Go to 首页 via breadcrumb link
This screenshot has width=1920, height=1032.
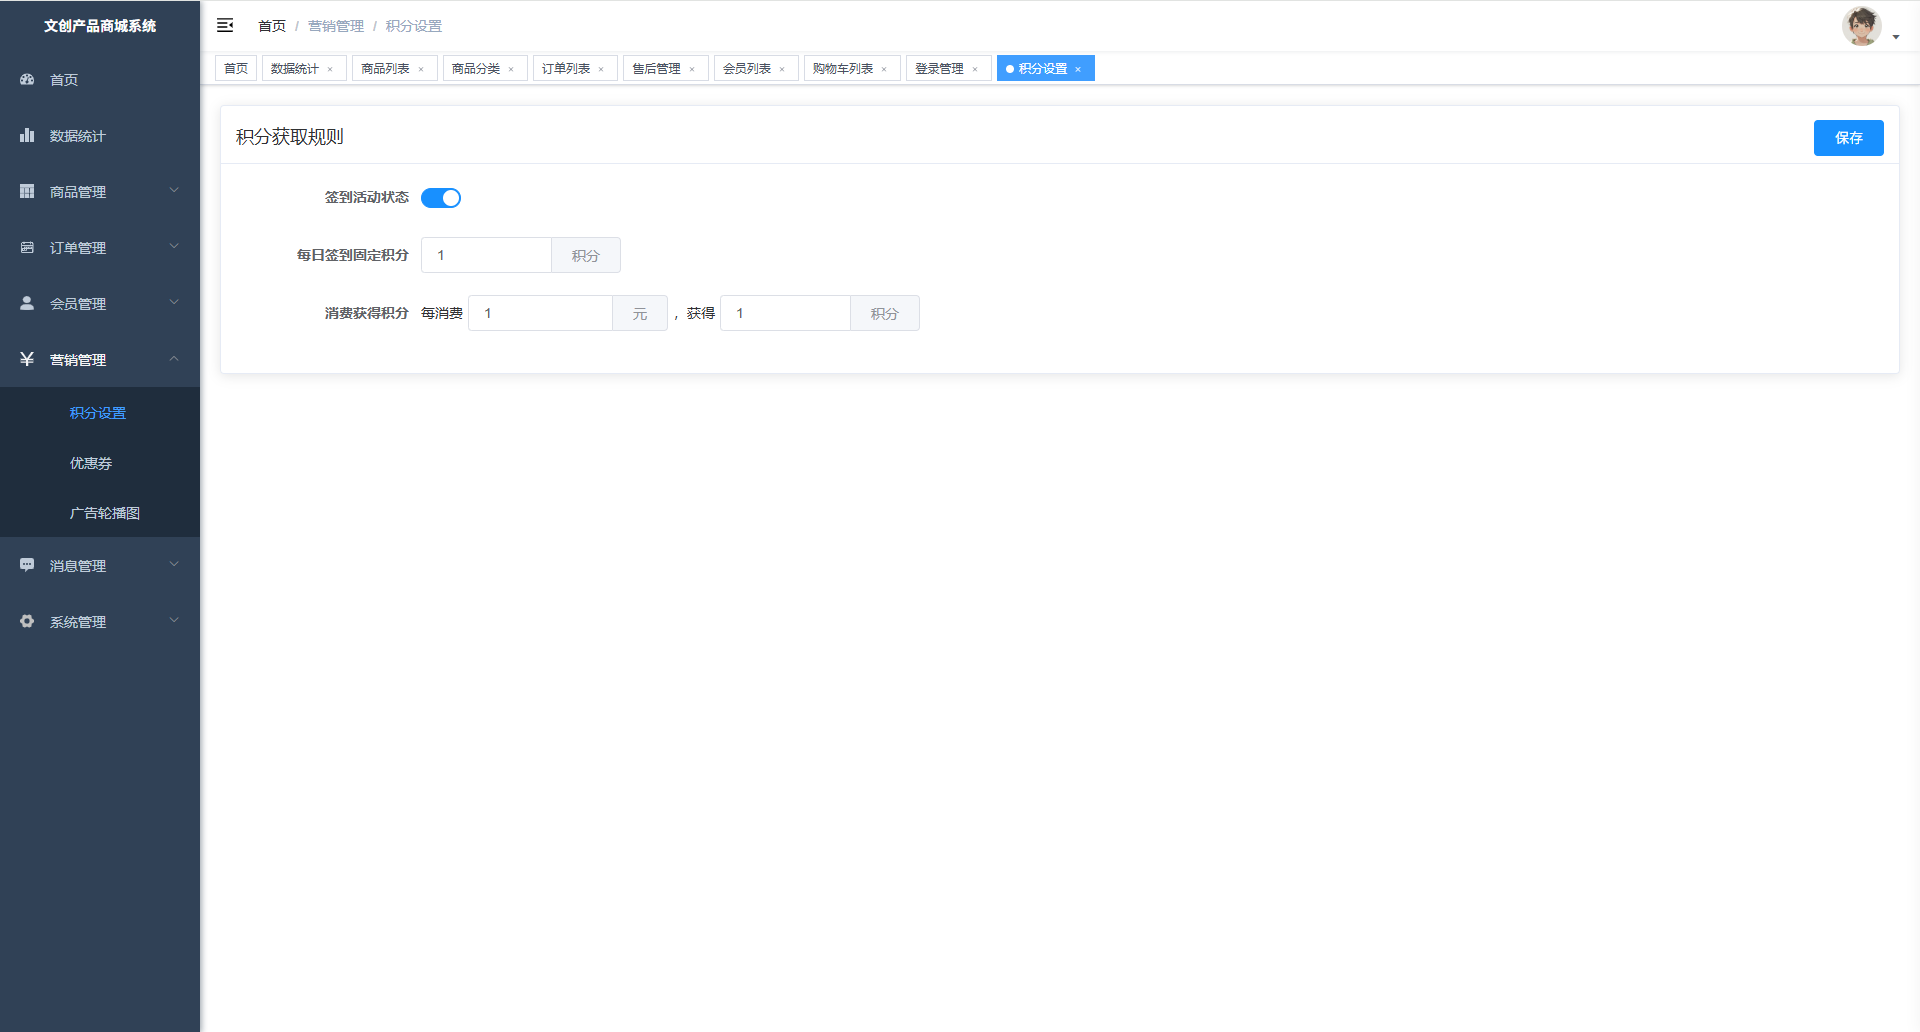[272, 26]
